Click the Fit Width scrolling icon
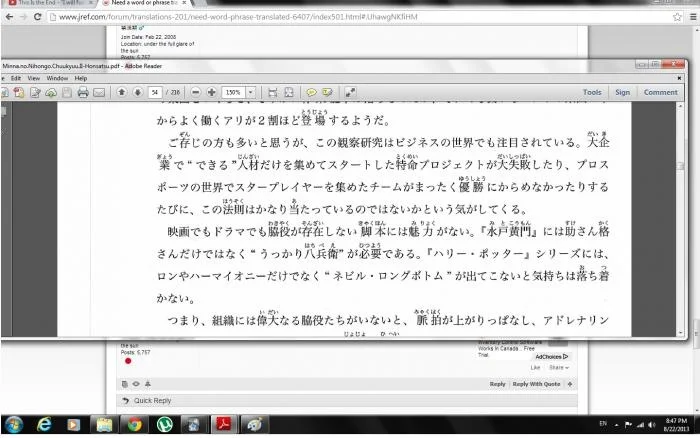The height and width of the screenshot is (438, 700). (x=272, y=92)
